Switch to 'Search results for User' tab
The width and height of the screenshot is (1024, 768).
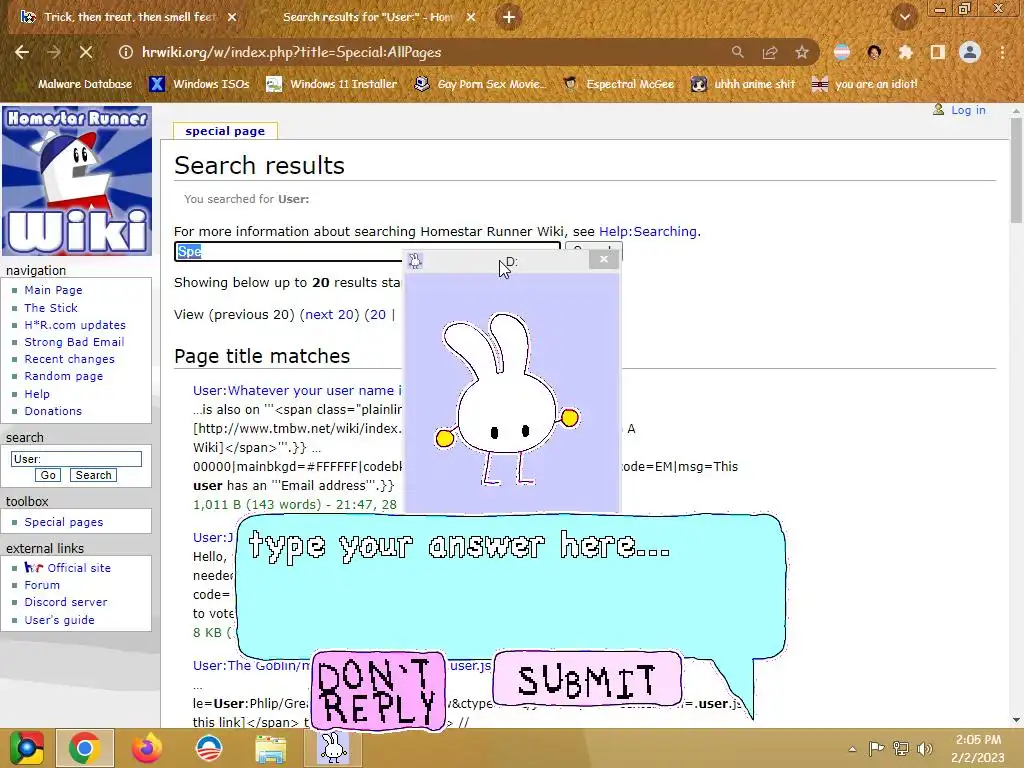point(366,17)
